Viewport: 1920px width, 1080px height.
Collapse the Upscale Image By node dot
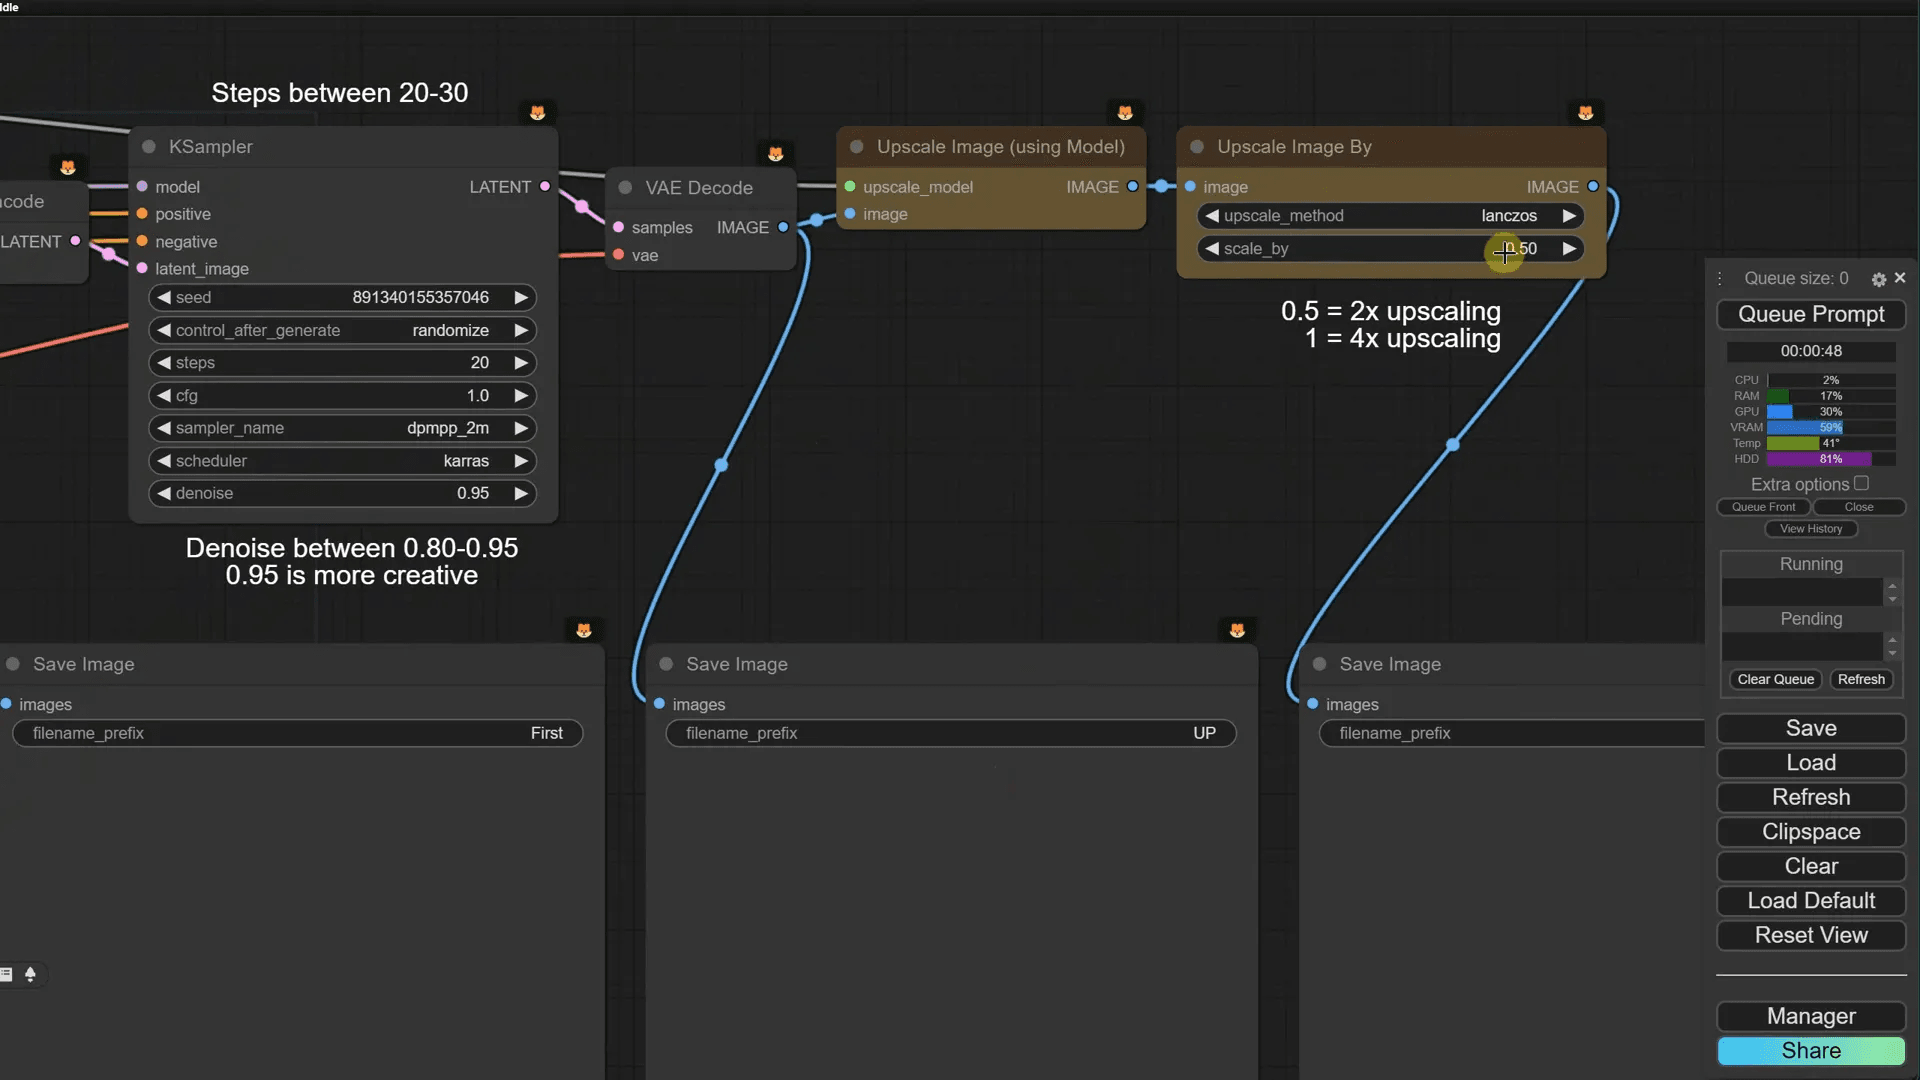point(1196,147)
